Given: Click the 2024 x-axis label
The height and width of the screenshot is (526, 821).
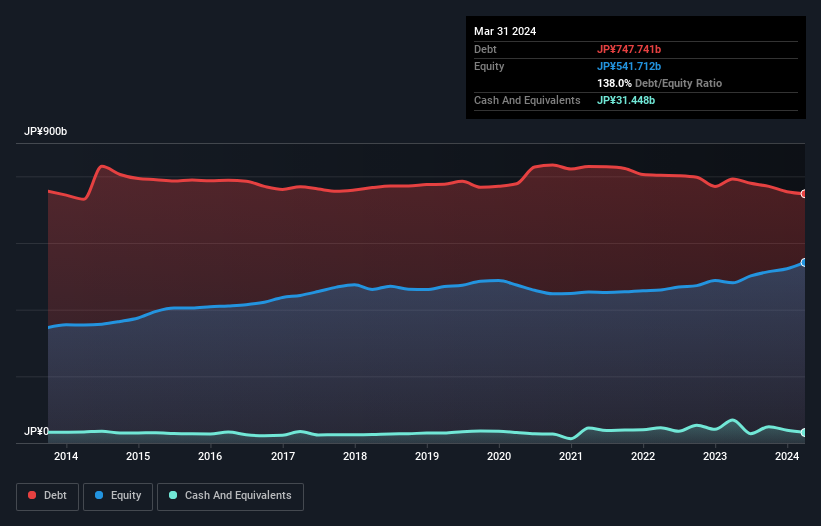Looking at the screenshot, I should pyautogui.click(x=787, y=456).
